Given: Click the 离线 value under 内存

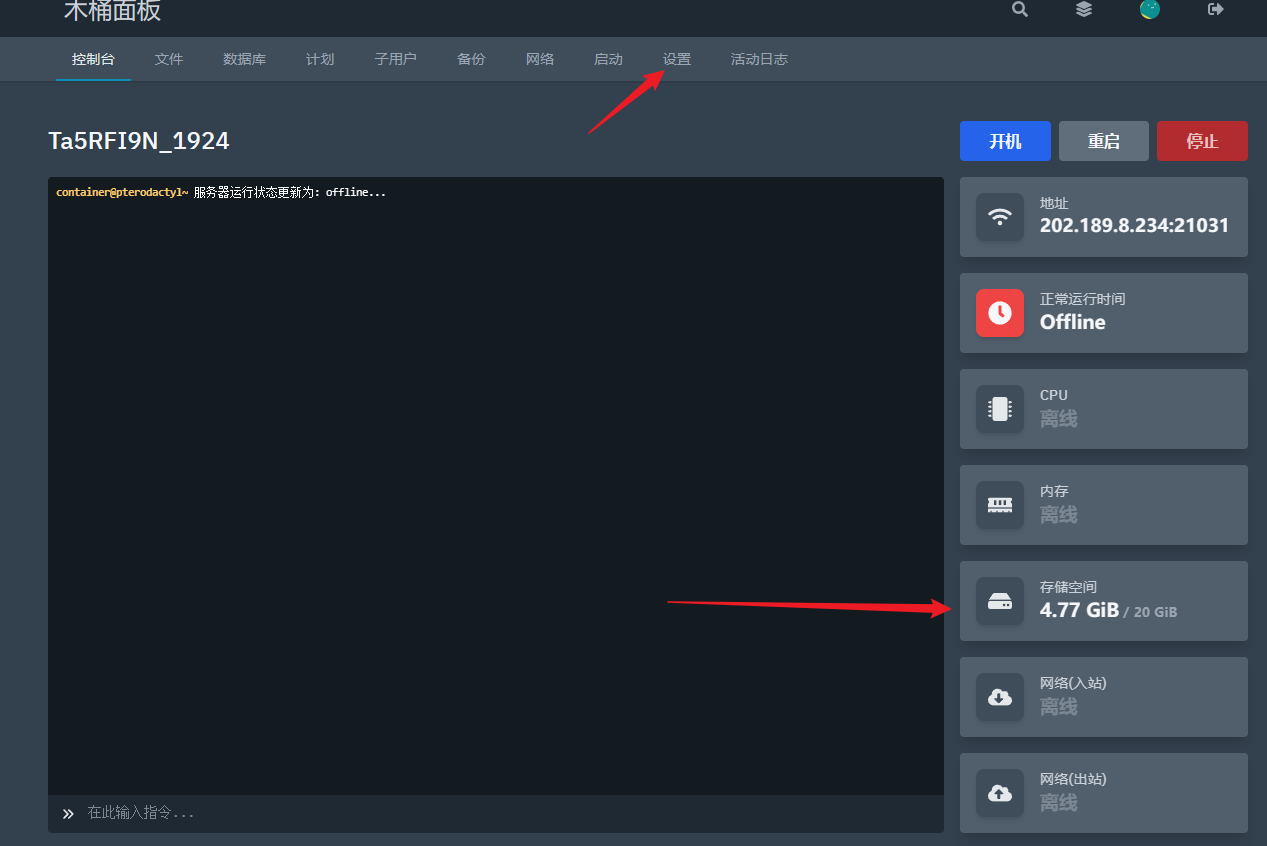Looking at the screenshot, I should tap(1058, 514).
